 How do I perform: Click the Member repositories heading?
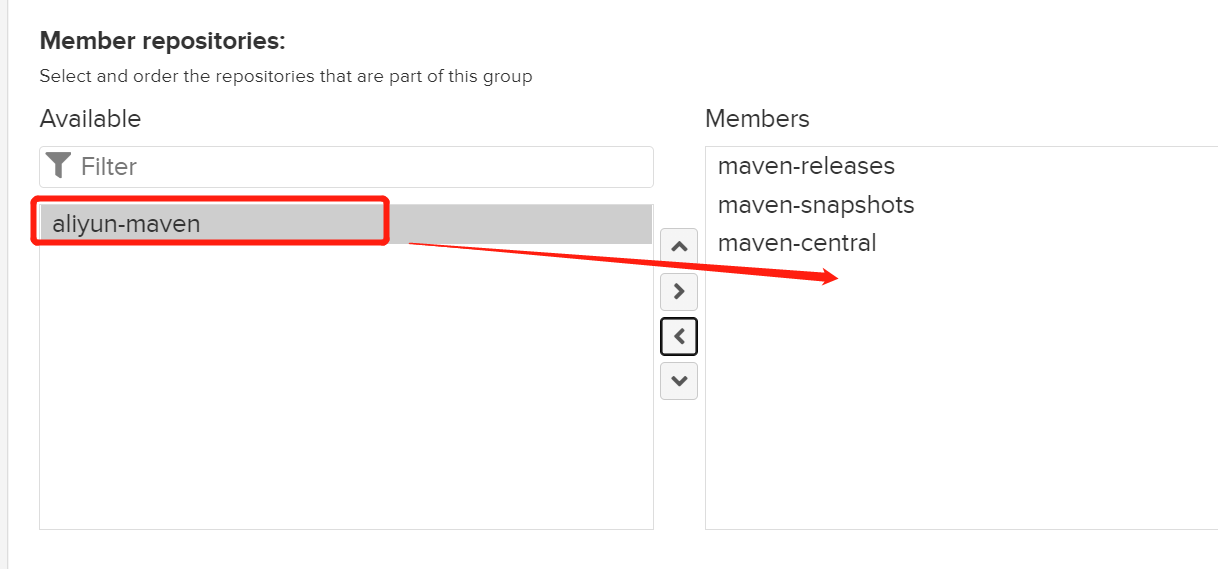[x=162, y=41]
